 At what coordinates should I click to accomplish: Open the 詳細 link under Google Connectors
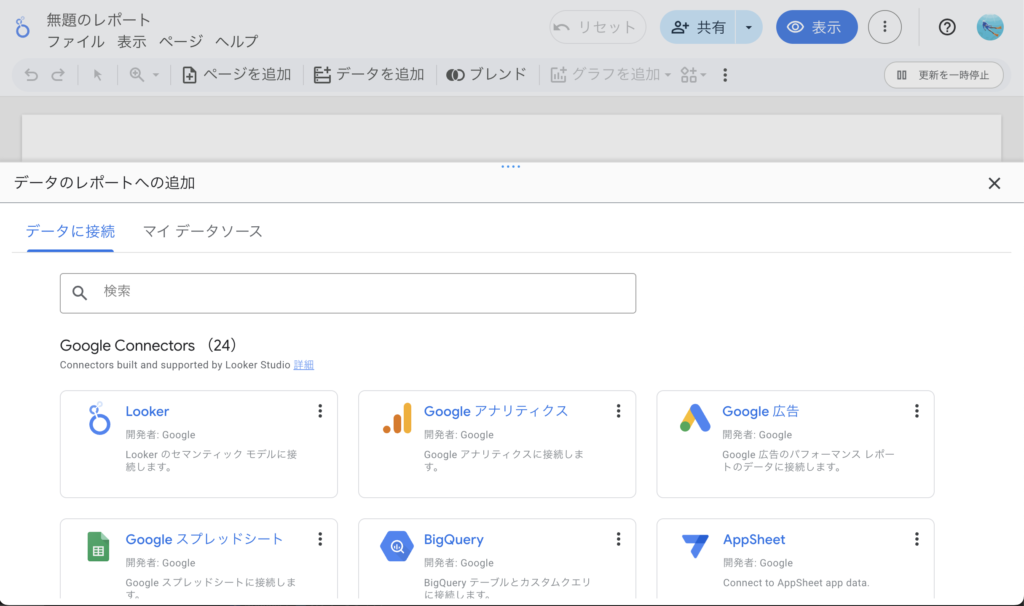tap(304, 365)
